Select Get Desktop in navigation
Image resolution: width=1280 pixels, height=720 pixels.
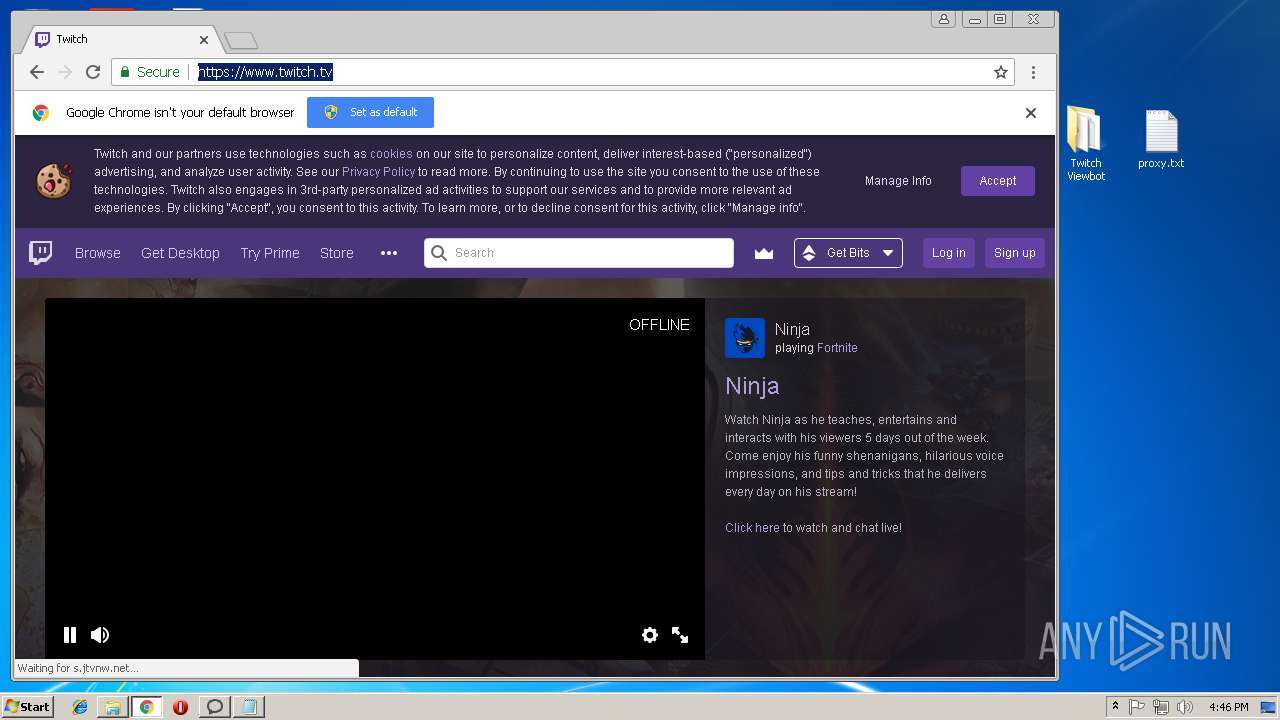coord(180,253)
